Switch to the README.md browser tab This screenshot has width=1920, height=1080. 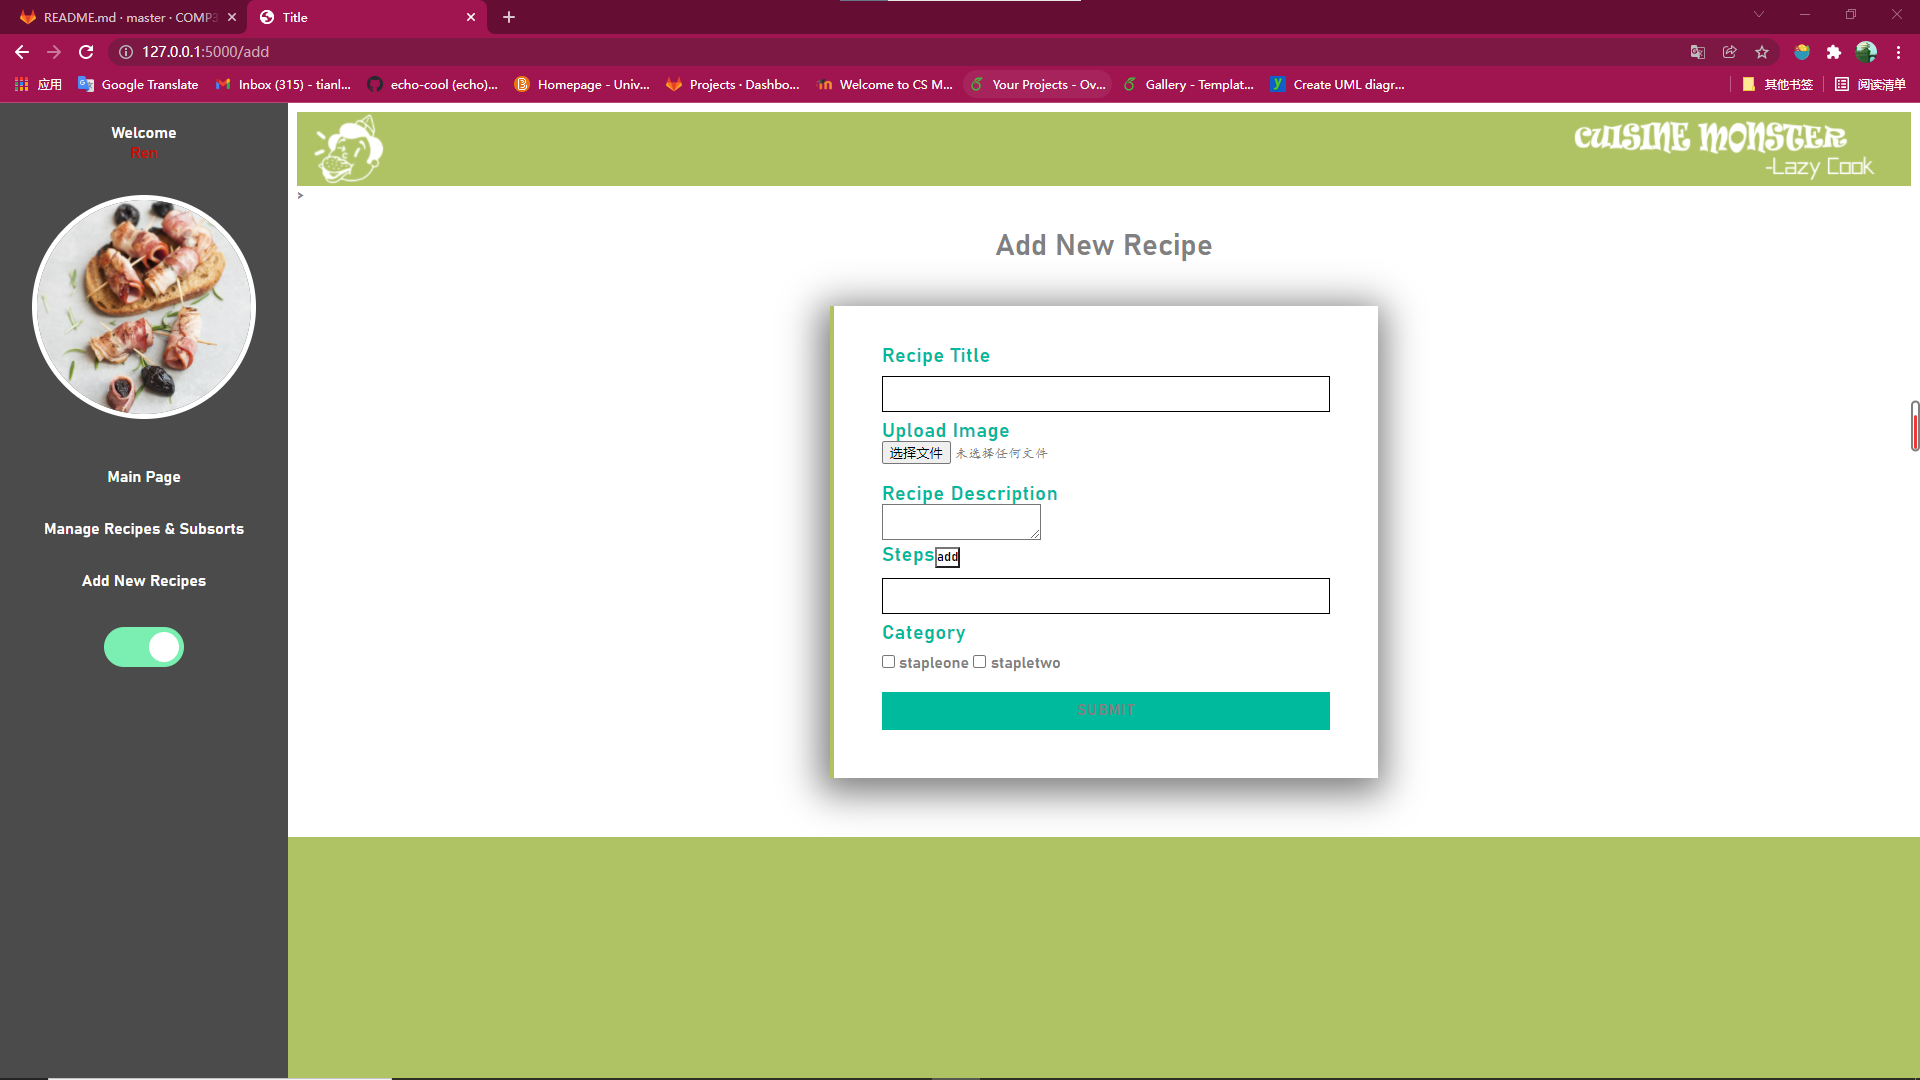(120, 17)
